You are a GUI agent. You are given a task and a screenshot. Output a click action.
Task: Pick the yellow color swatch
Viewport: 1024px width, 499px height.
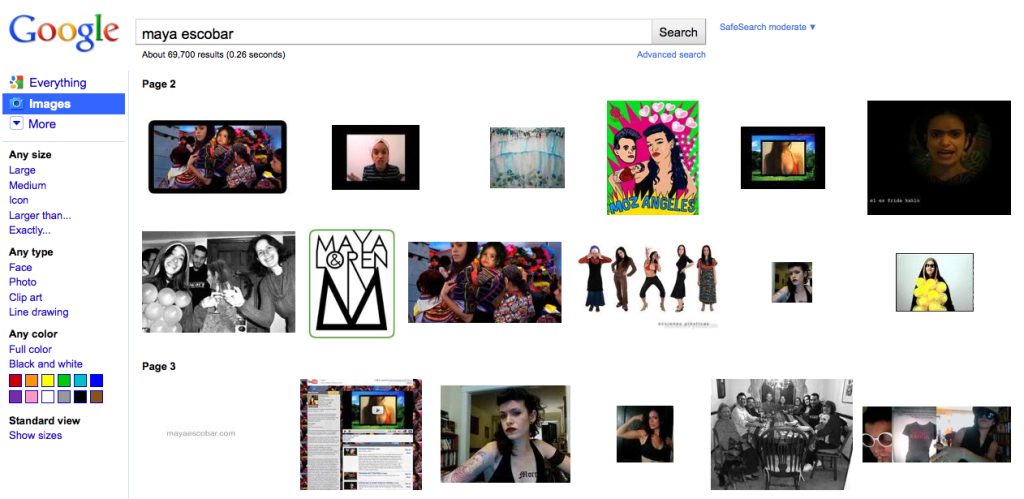(x=48, y=380)
